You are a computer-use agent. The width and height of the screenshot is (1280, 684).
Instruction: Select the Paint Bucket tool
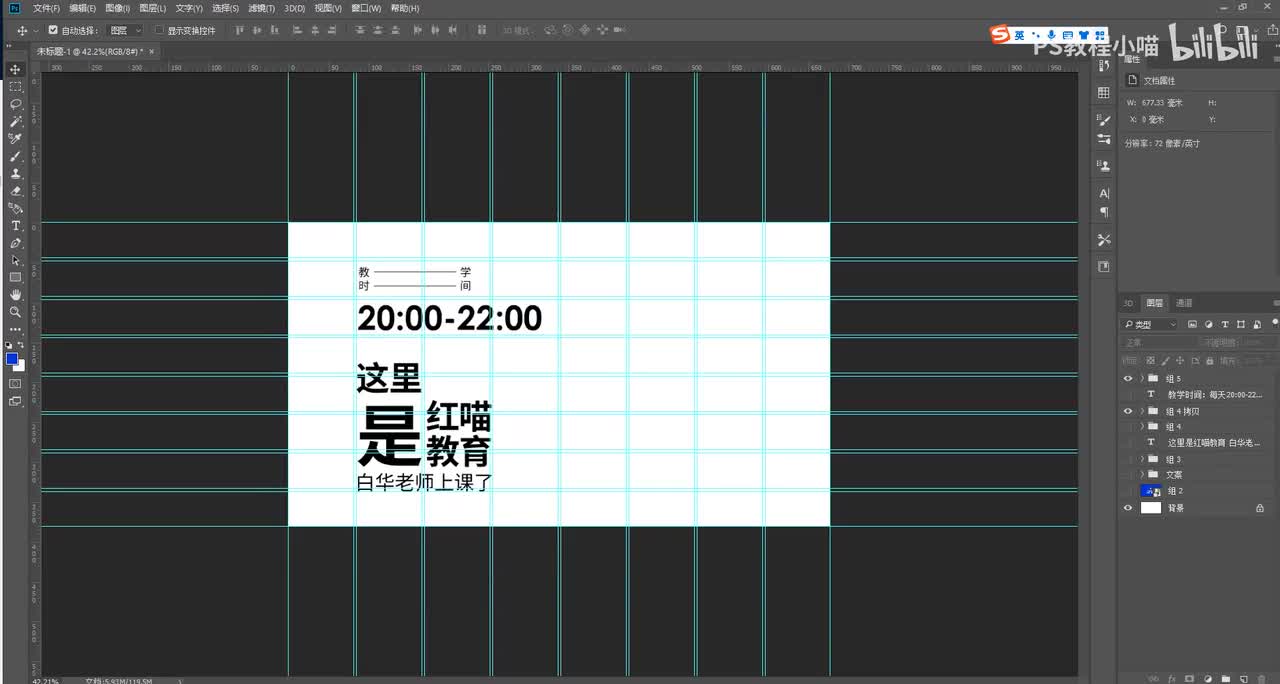(x=15, y=208)
